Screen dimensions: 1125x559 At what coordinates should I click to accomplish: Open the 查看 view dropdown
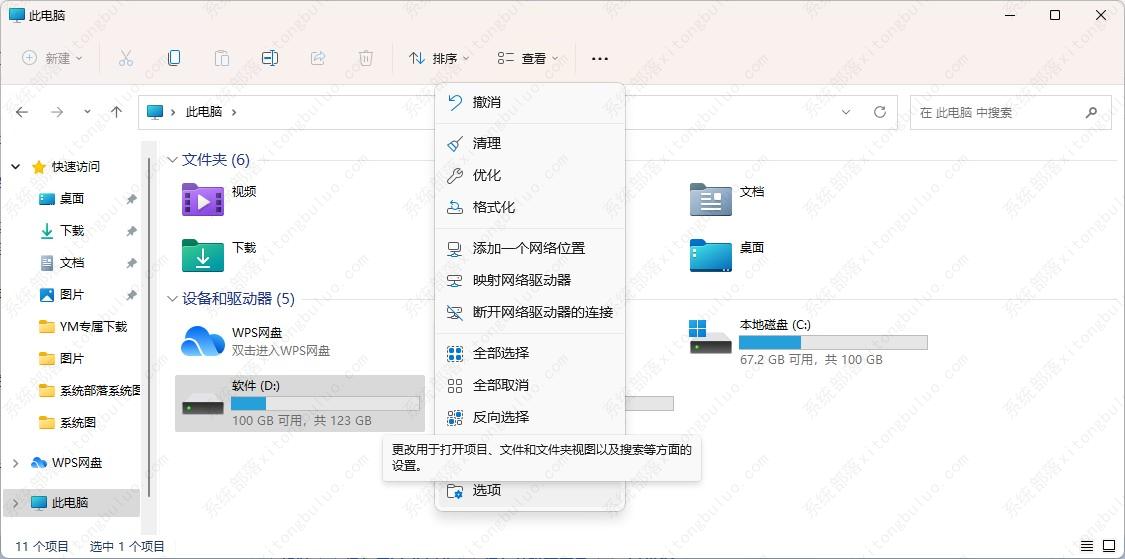pyautogui.click(x=528, y=59)
